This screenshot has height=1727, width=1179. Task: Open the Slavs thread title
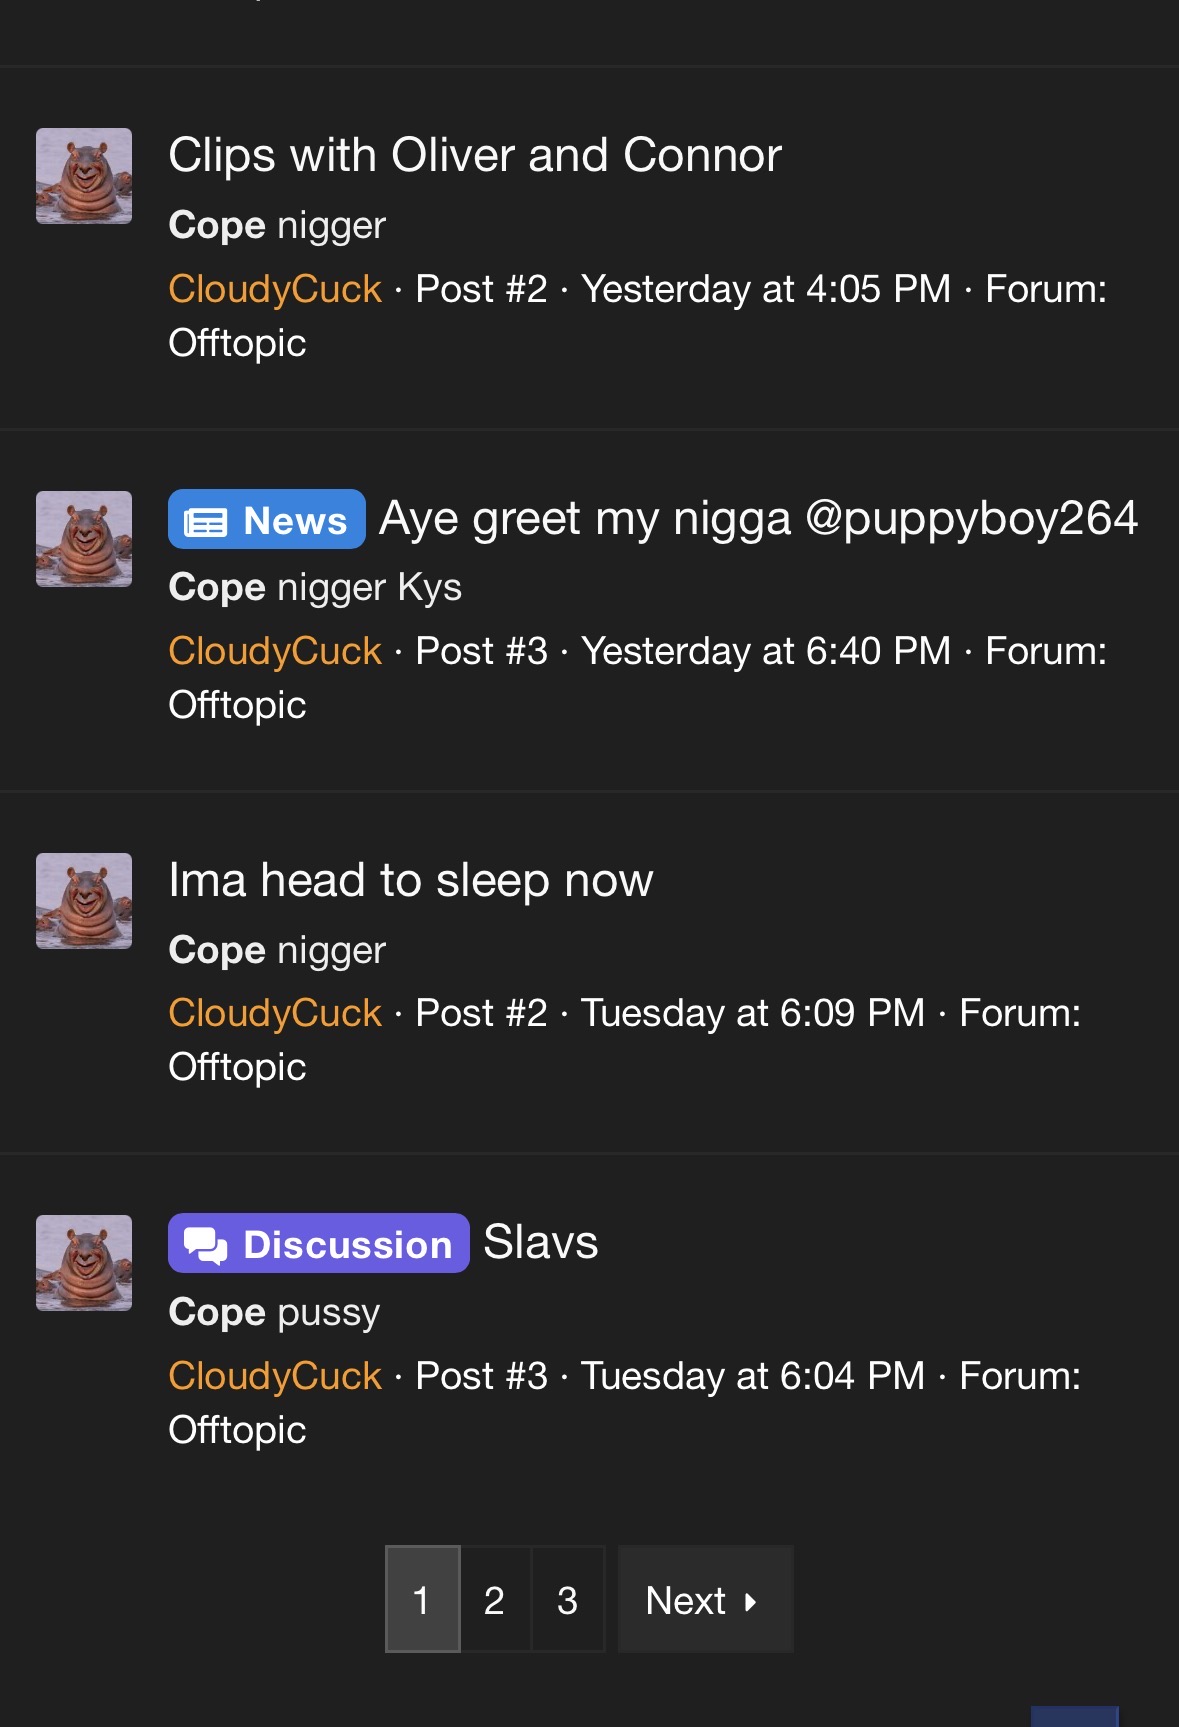(541, 1243)
